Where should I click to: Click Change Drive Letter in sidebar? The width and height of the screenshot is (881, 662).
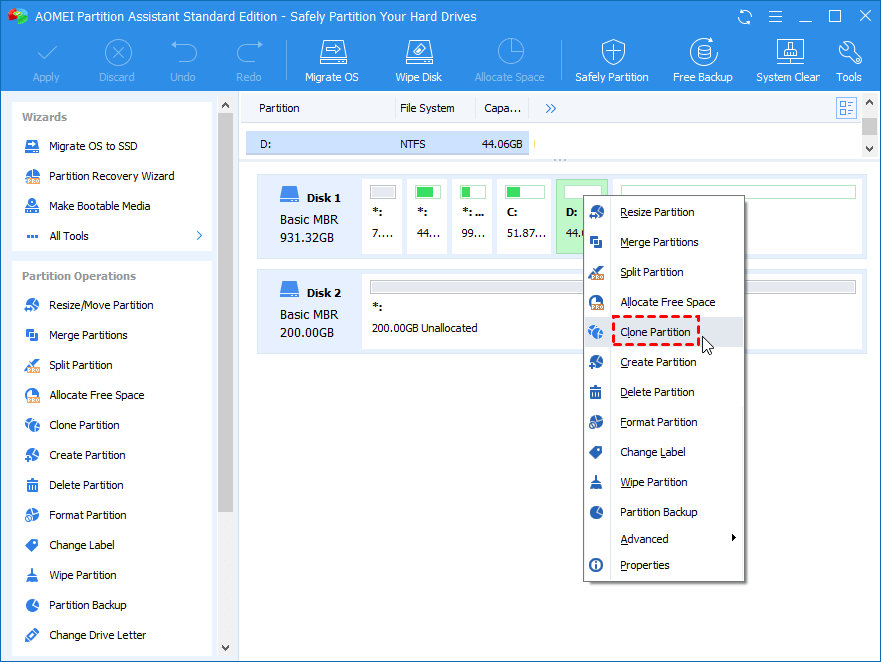click(97, 635)
